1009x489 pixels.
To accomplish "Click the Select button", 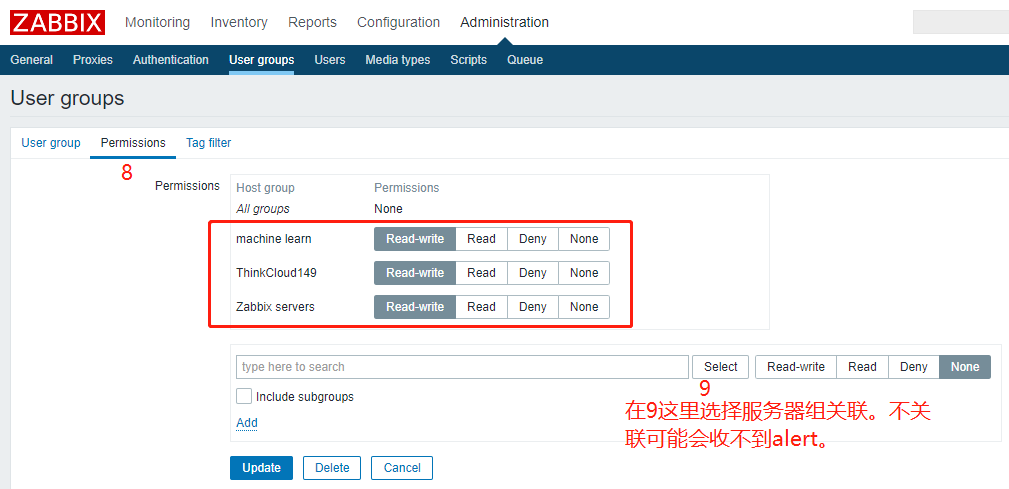I will [720, 367].
